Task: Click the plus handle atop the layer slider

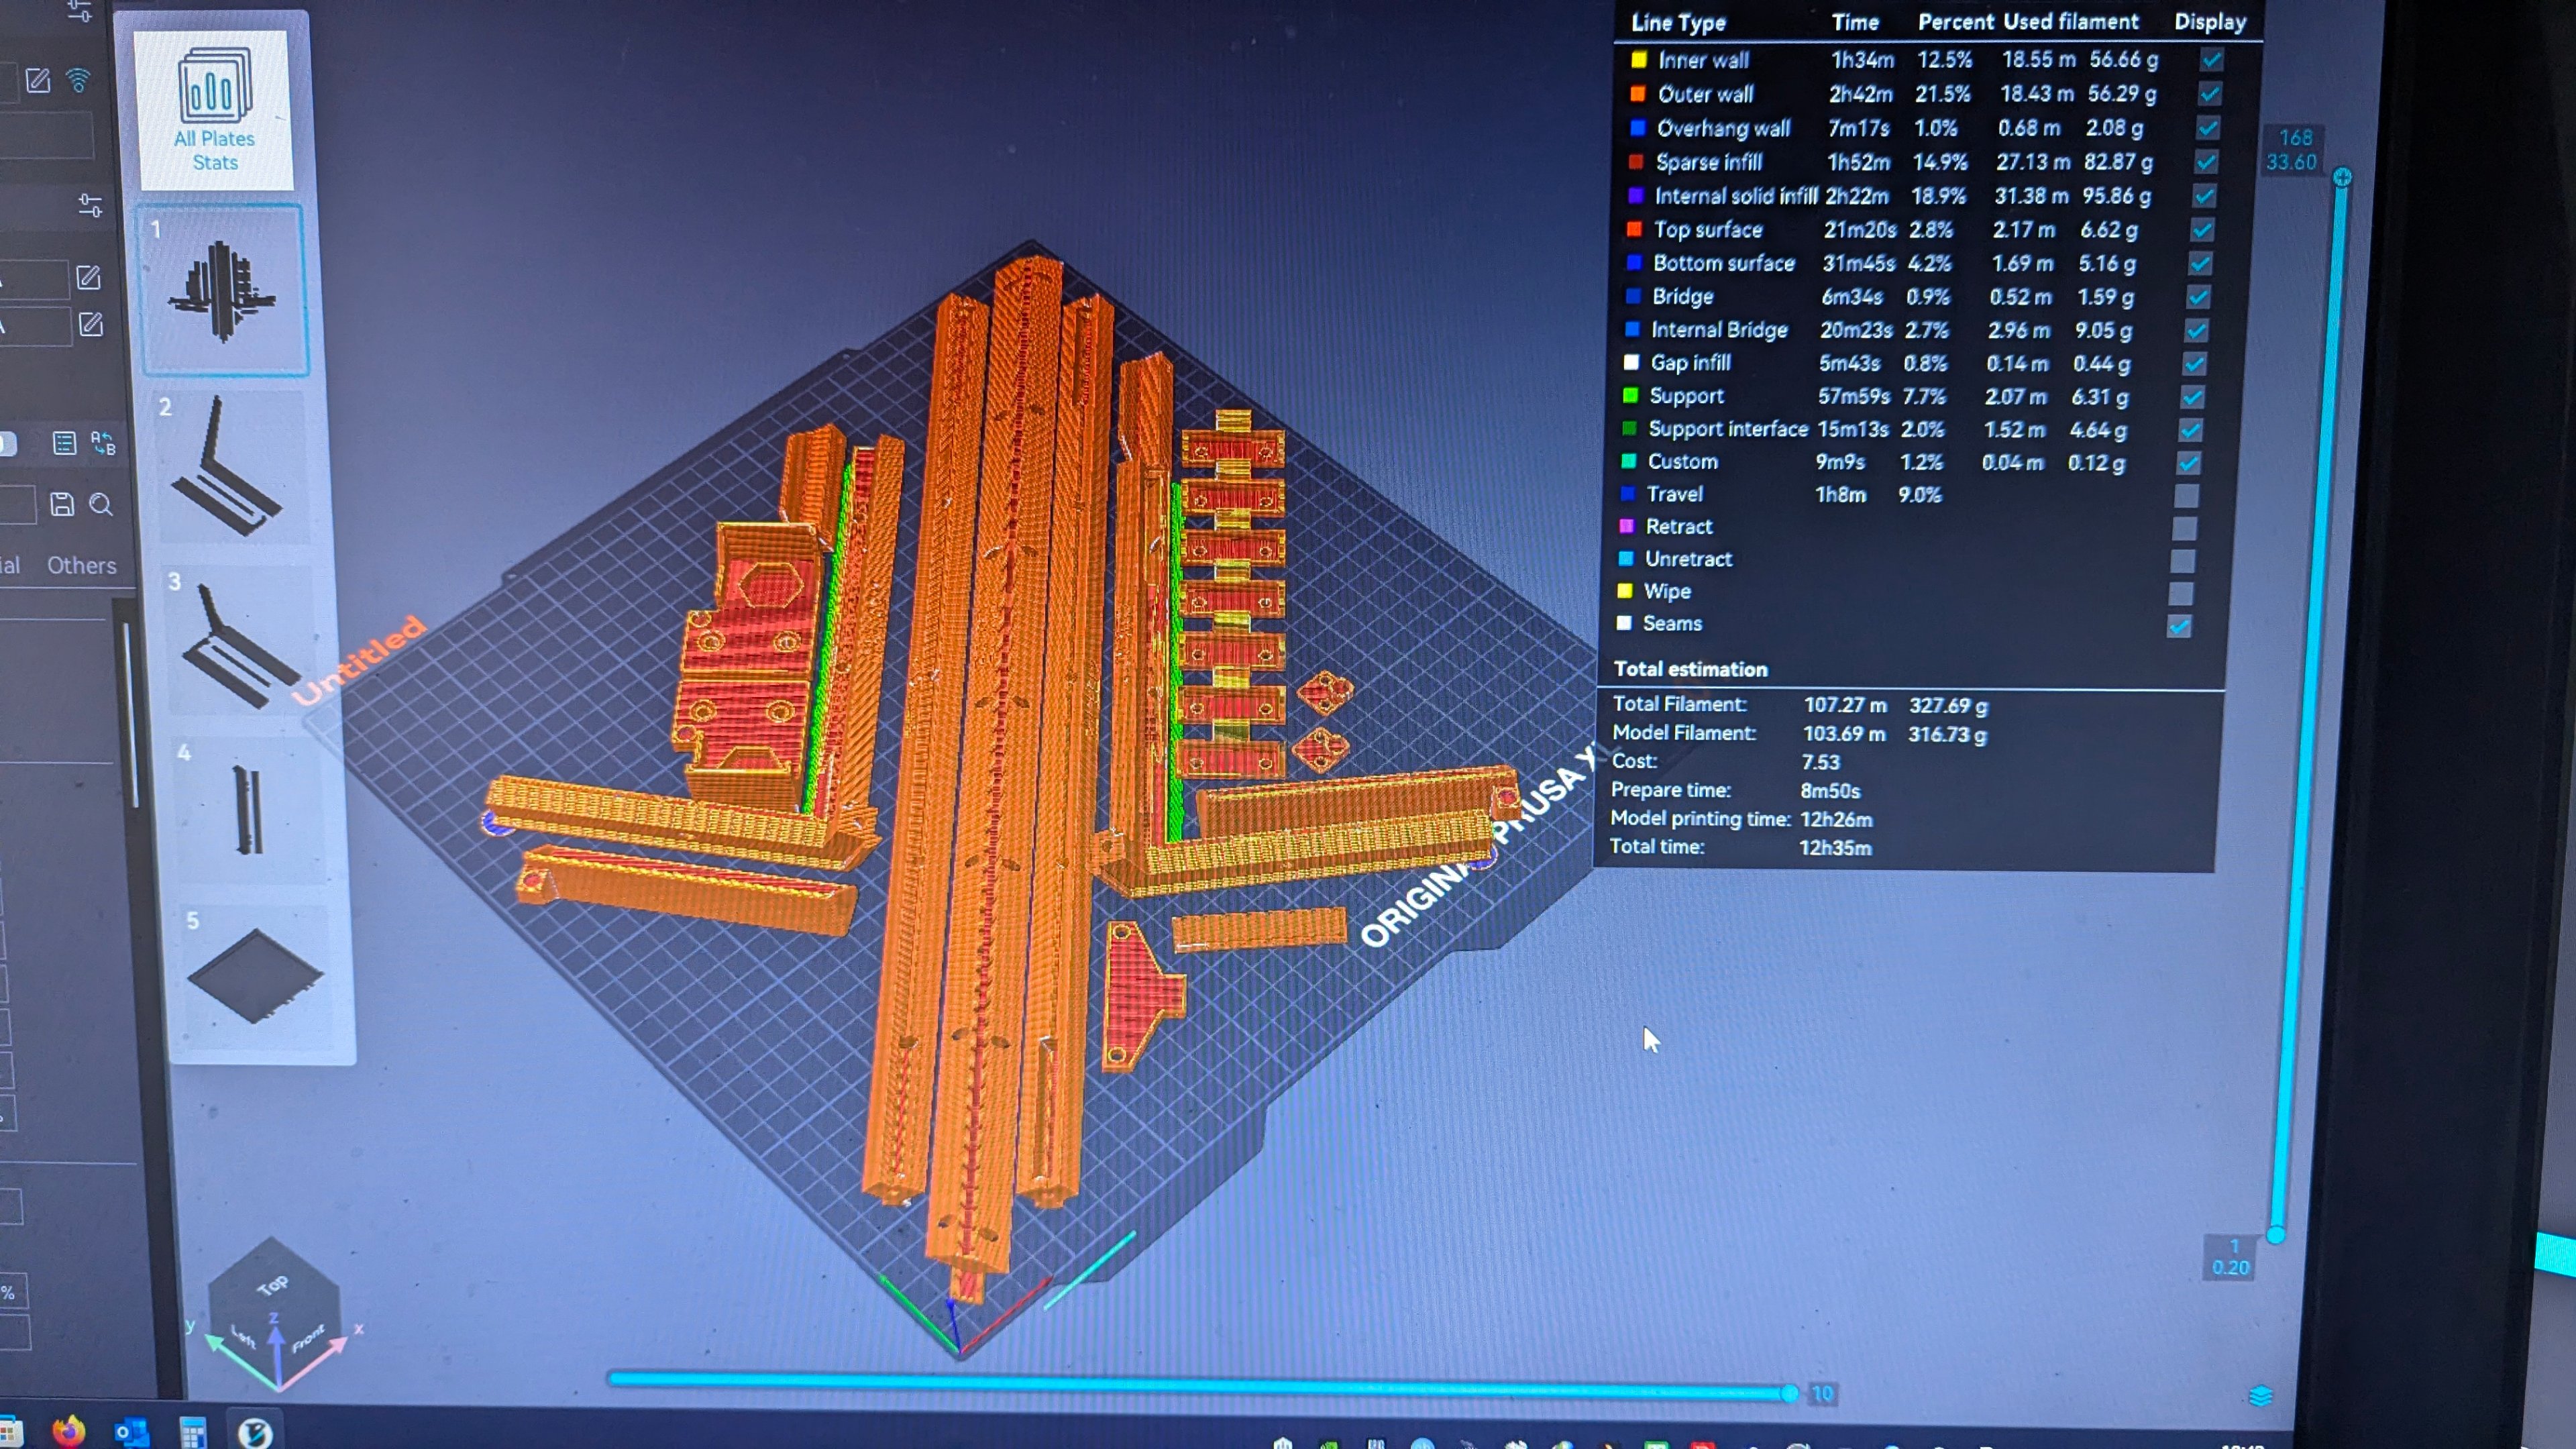Action: 2342,178
